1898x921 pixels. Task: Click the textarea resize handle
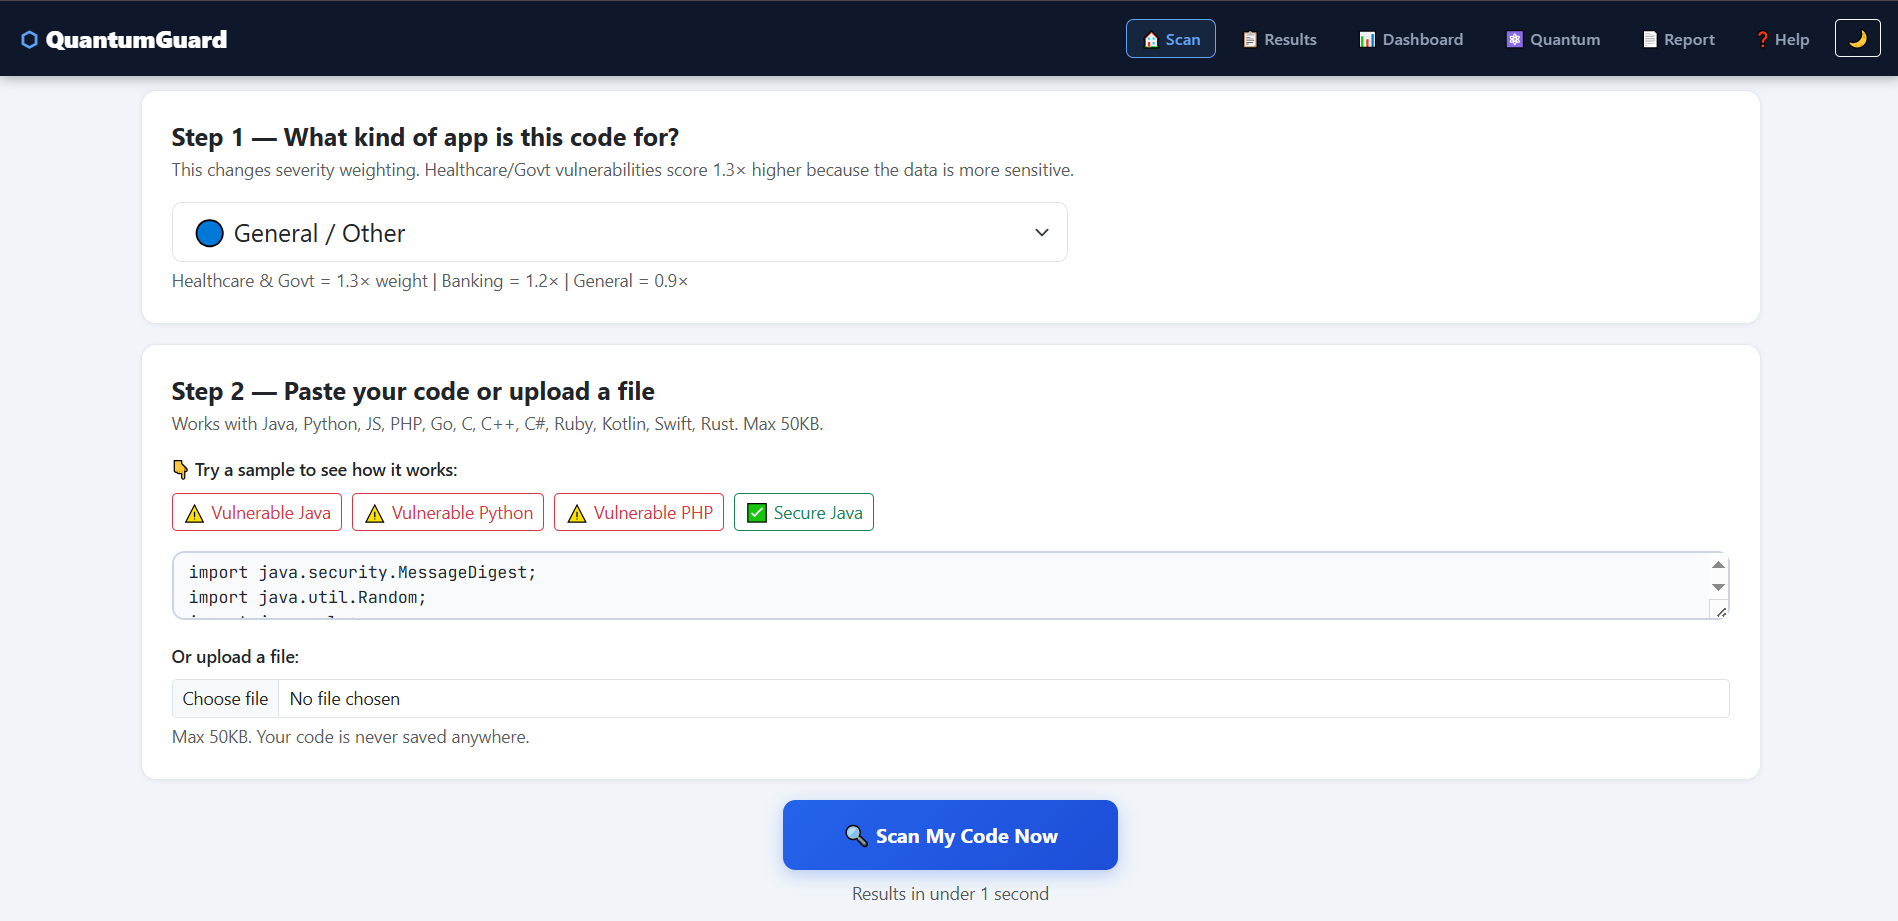pyautogui.click(x=1720, y=610)
